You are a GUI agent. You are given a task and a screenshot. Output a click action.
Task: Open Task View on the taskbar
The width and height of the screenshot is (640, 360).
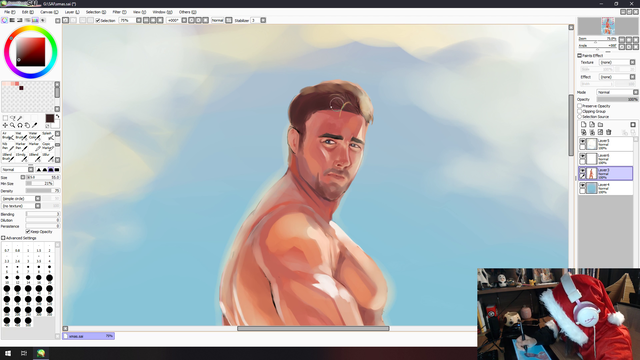coord(24,353)
